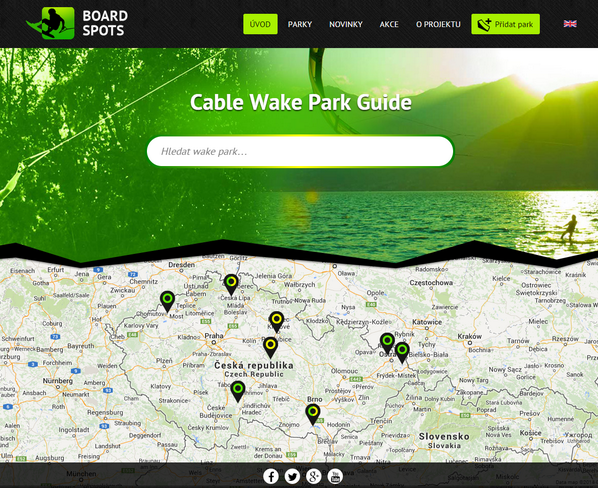The height and width of the screenshot is (488, 598).
Task: Focus the Hledat wake park search field
Action: (x=300, y=151)
